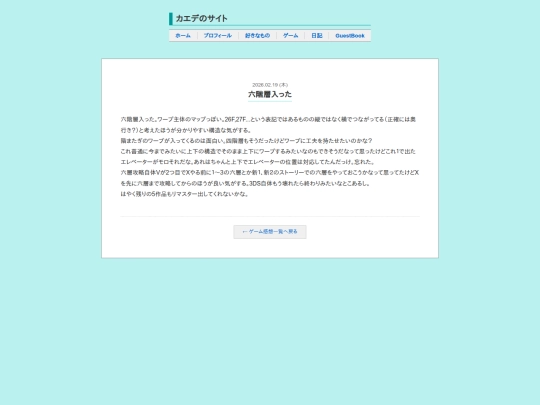This screenshot has width=540, height=405.
Task: Click the article title 六階層入った
Action: [270, 94]
